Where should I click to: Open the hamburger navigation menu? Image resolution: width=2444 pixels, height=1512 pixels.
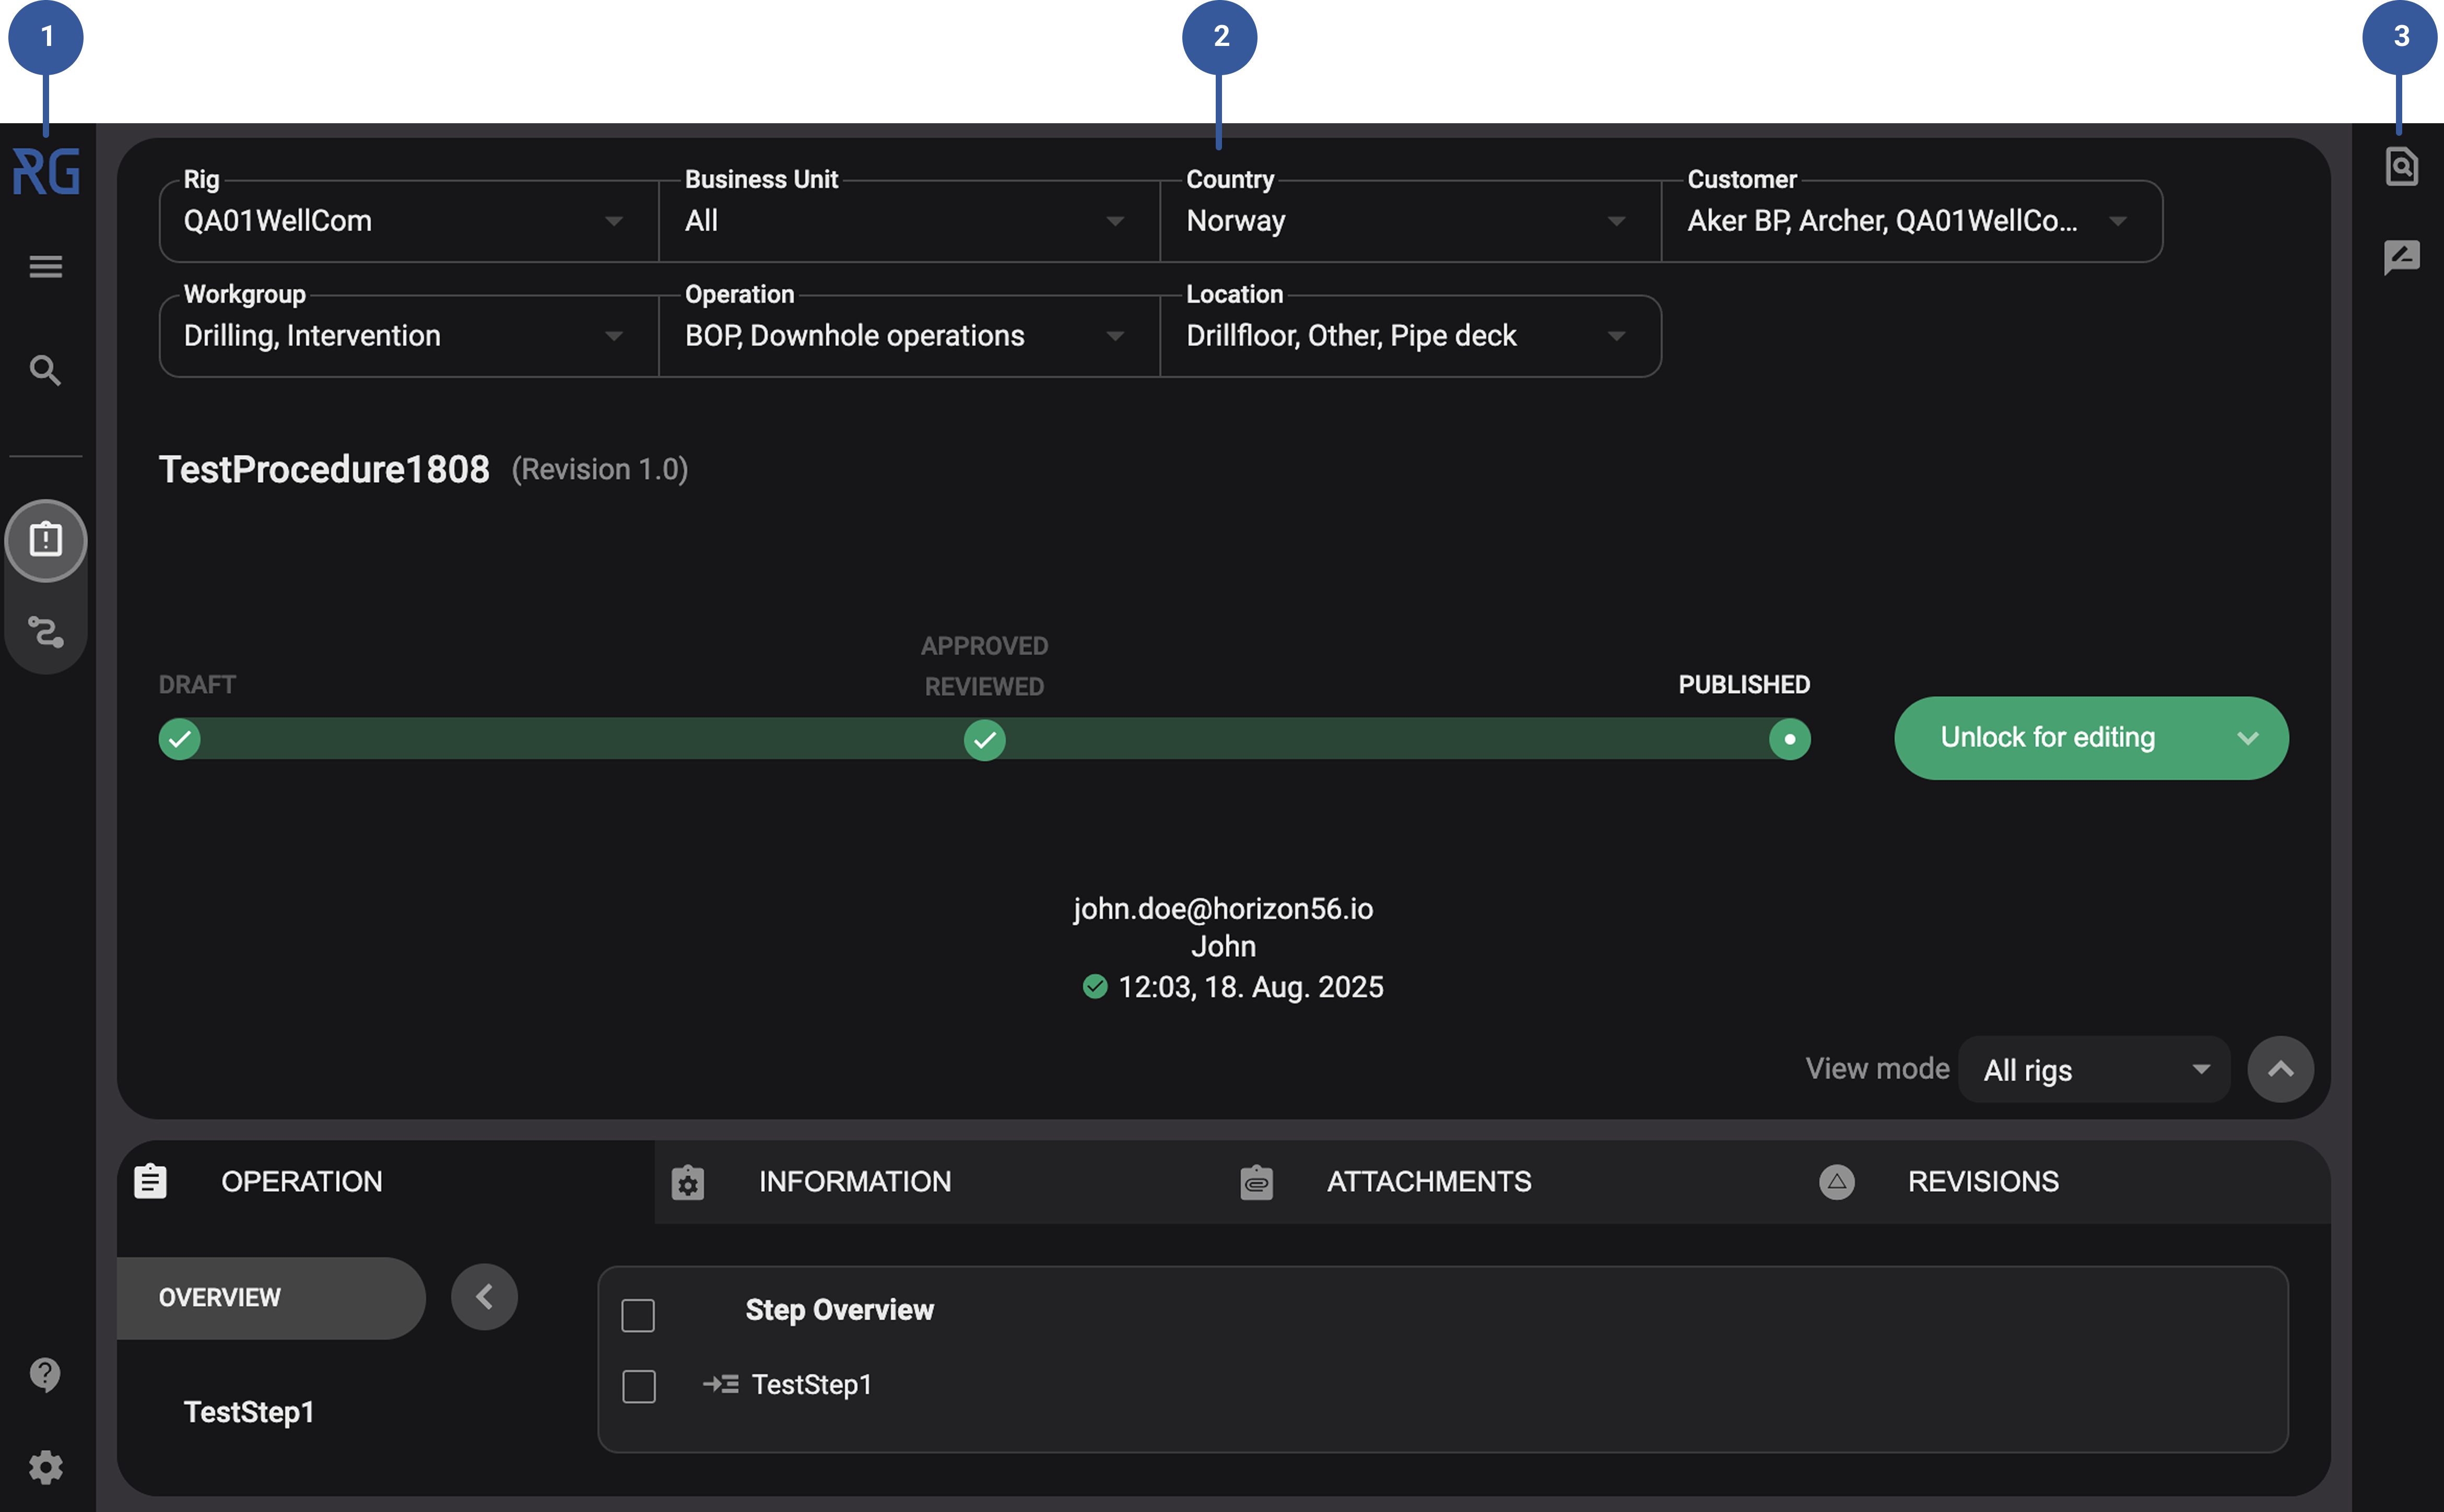(x=45, y=266)
